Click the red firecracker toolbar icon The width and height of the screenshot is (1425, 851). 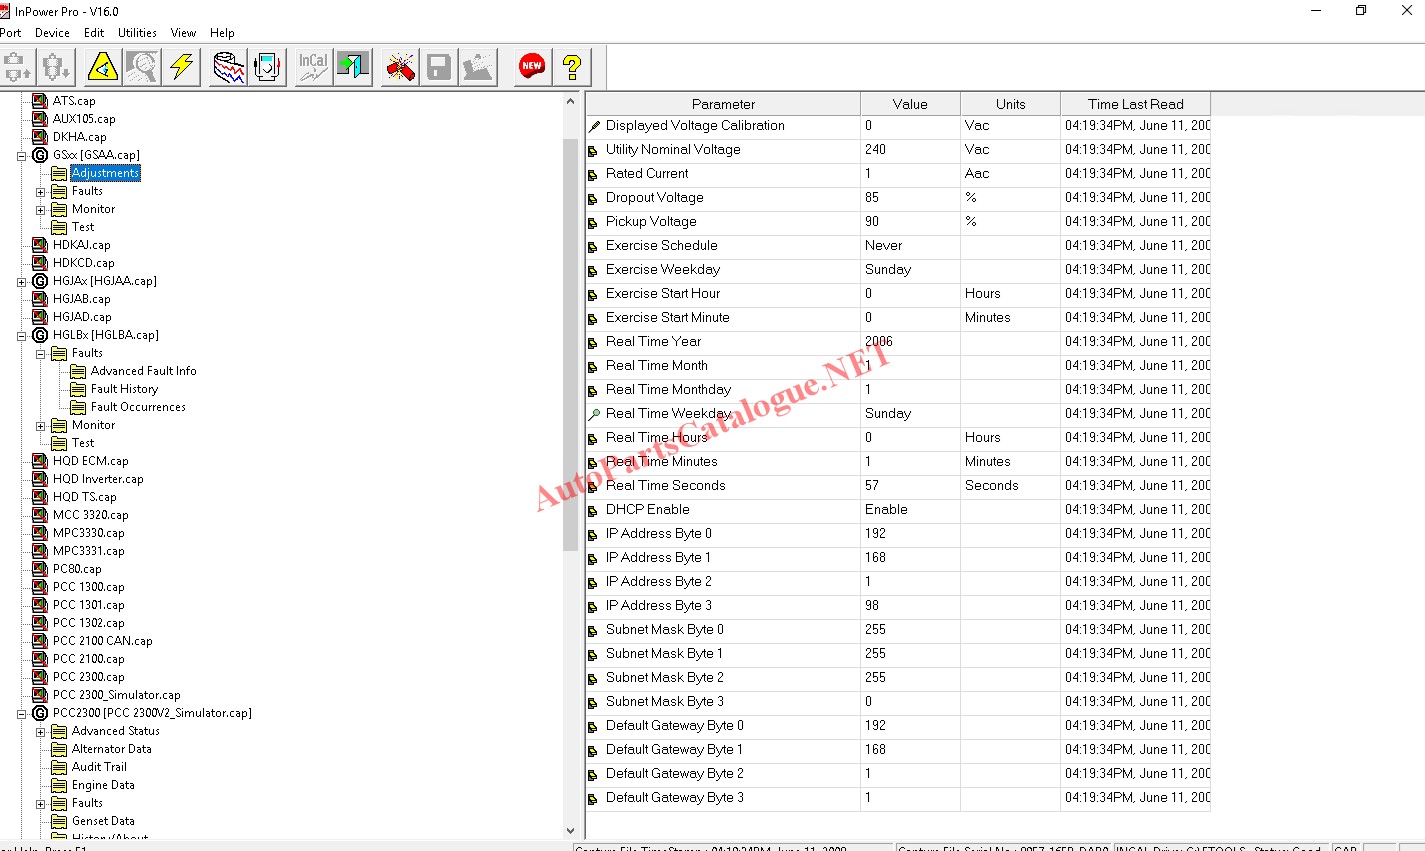pos(401,67)
